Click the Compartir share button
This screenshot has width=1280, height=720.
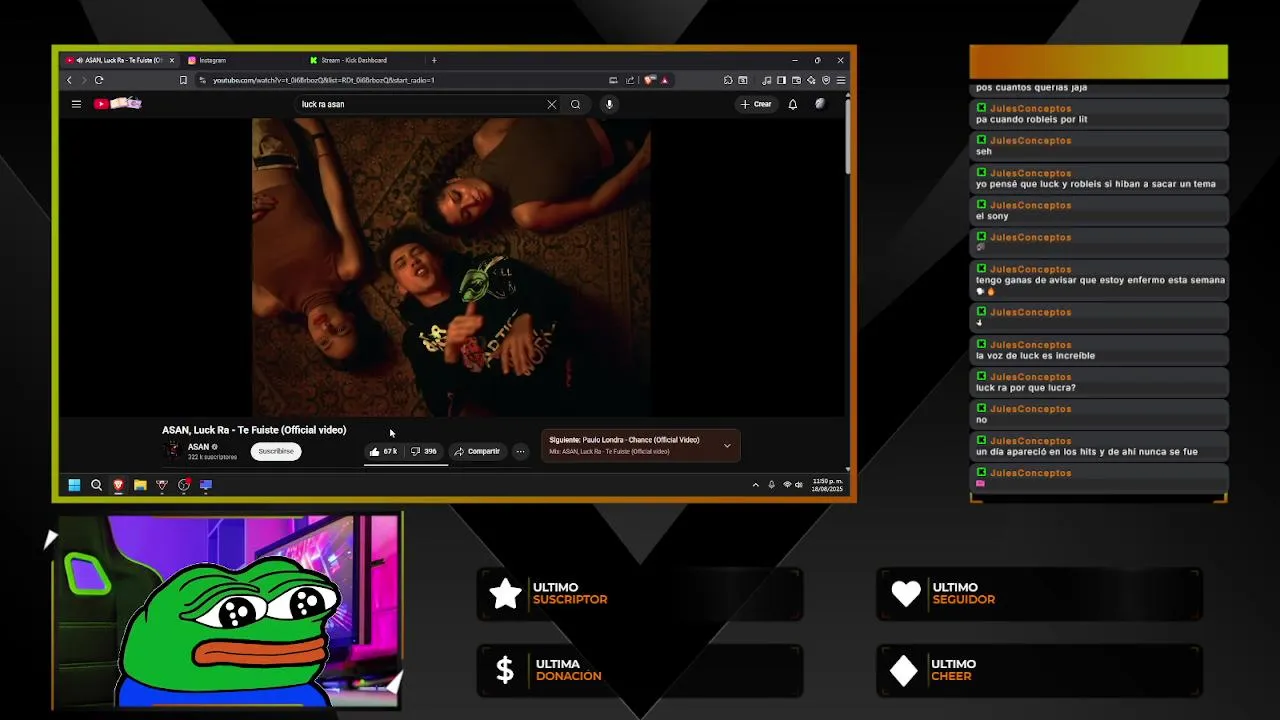(477, 451)
